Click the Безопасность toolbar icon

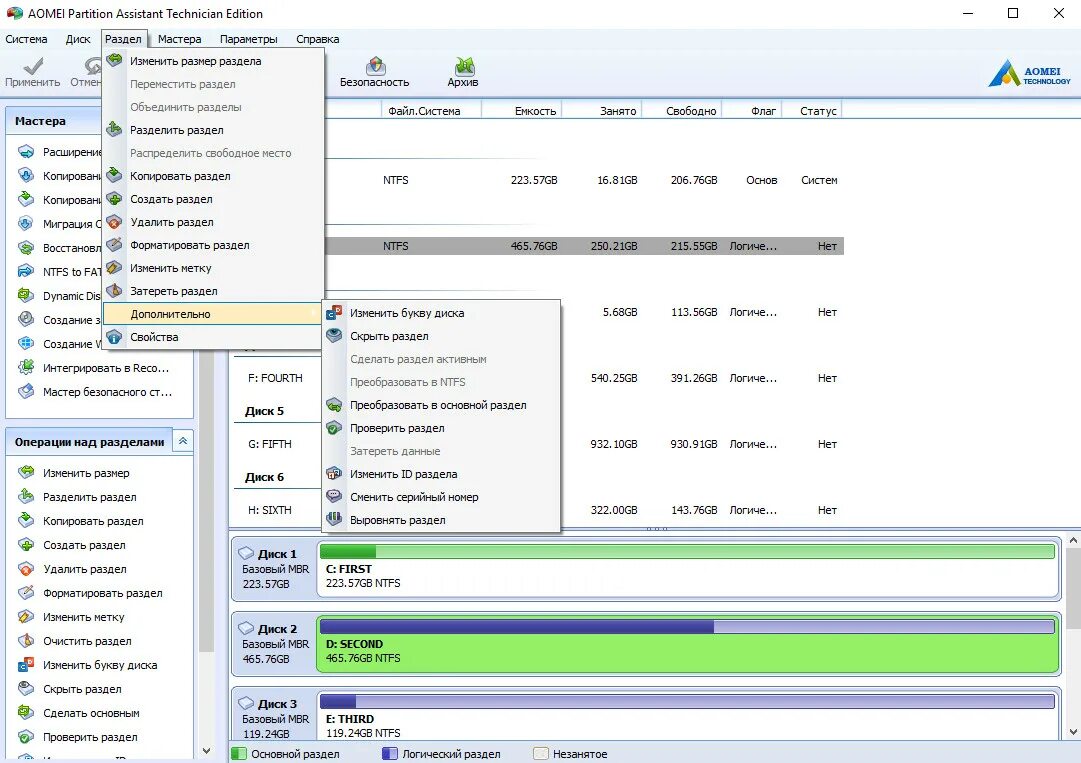(x=375, y=67)
